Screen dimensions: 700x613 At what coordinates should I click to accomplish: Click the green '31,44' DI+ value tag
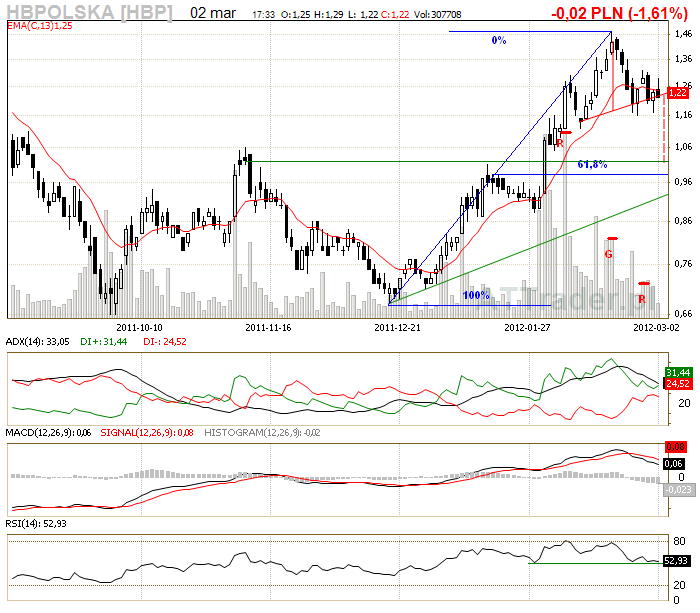[678, 372]
